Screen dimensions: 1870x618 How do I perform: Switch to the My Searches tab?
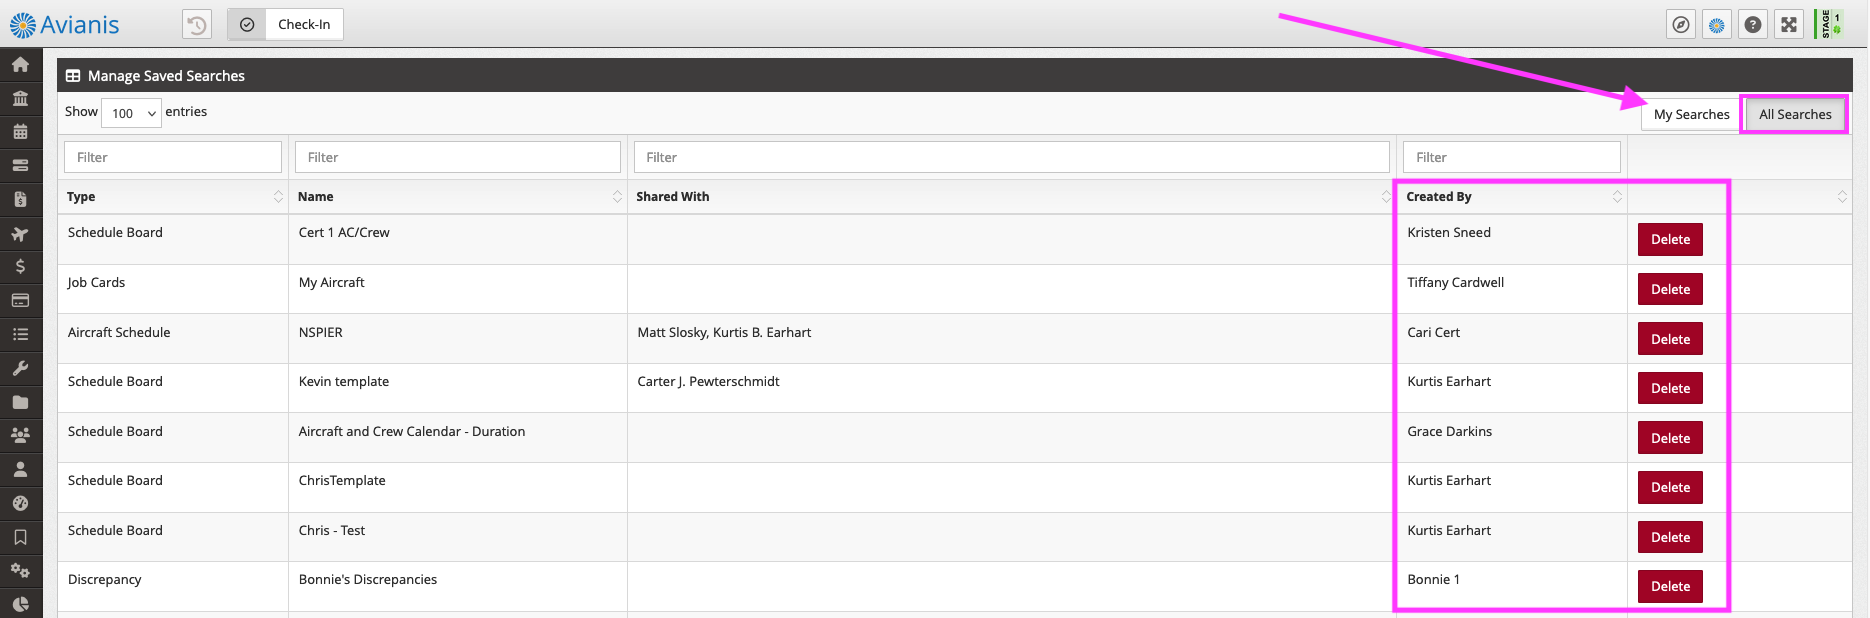pyautogui.click(x=1691, y=115)
